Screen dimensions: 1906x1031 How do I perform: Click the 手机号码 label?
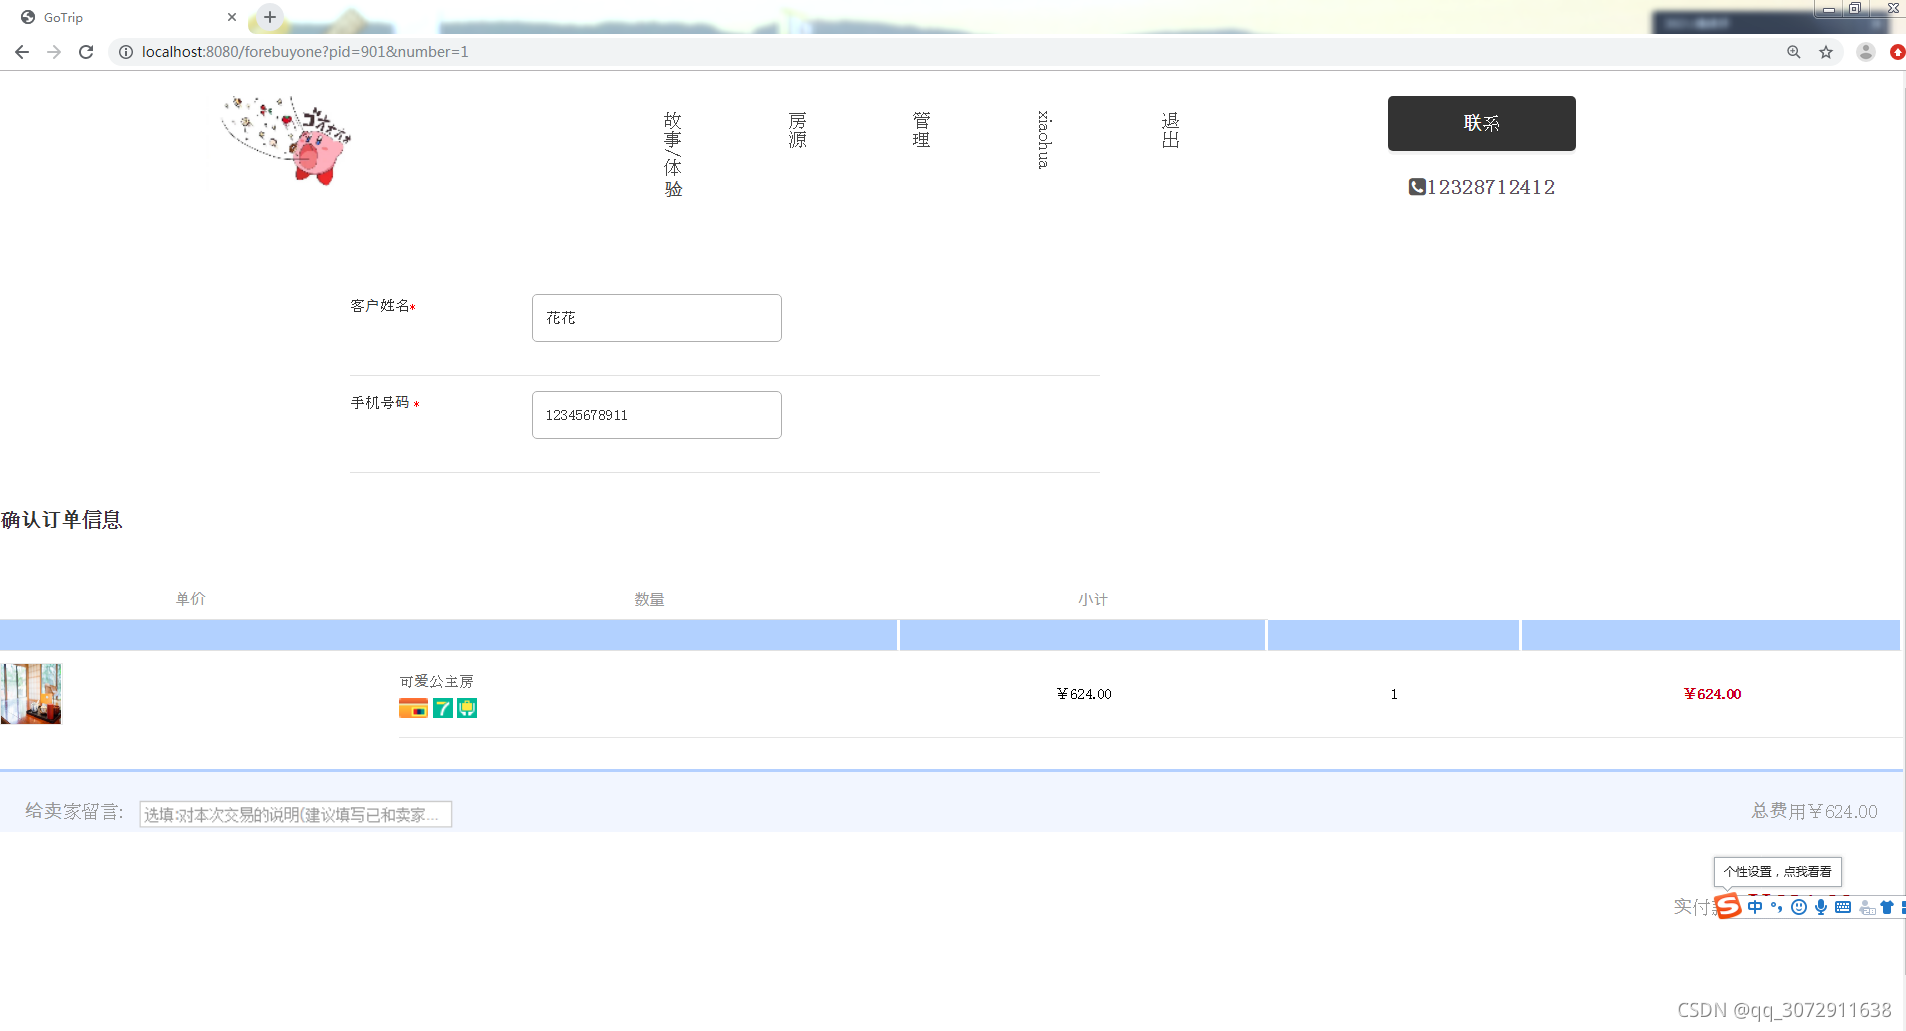coord(380,403)
